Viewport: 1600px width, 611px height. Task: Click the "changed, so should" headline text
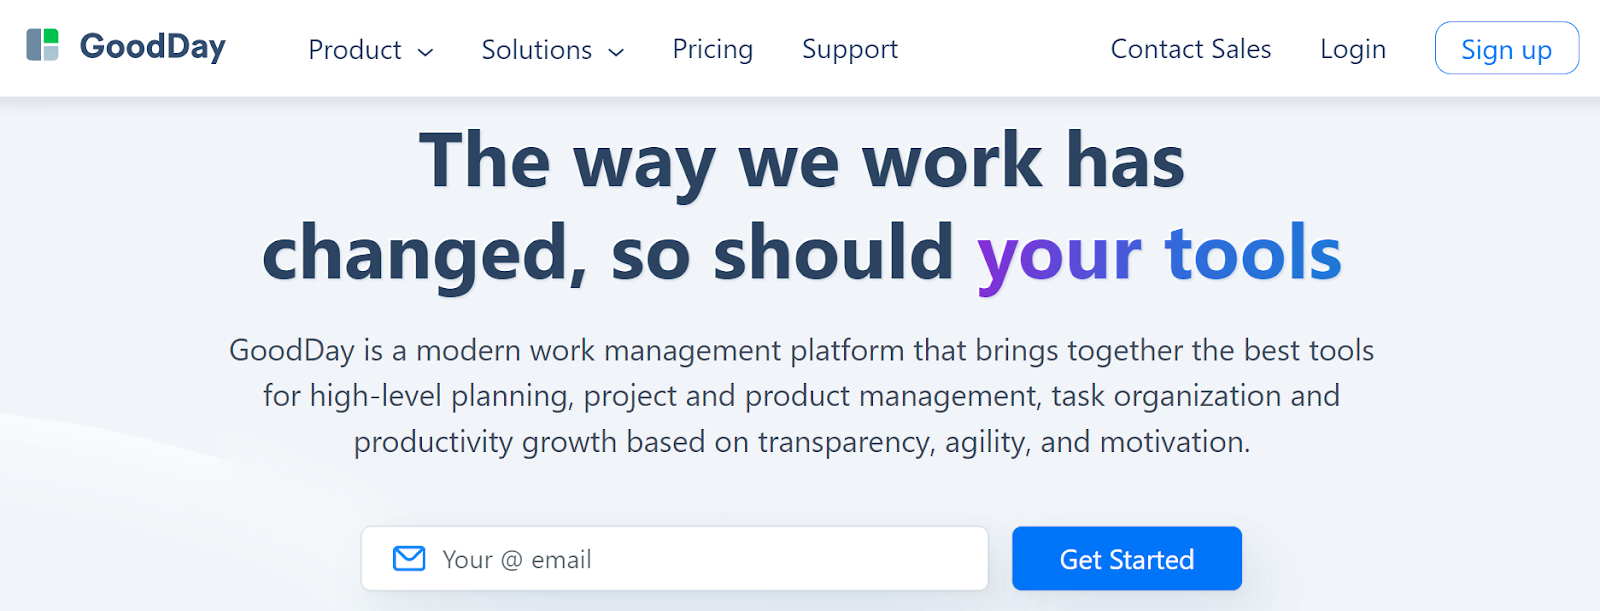pos(608,254)
